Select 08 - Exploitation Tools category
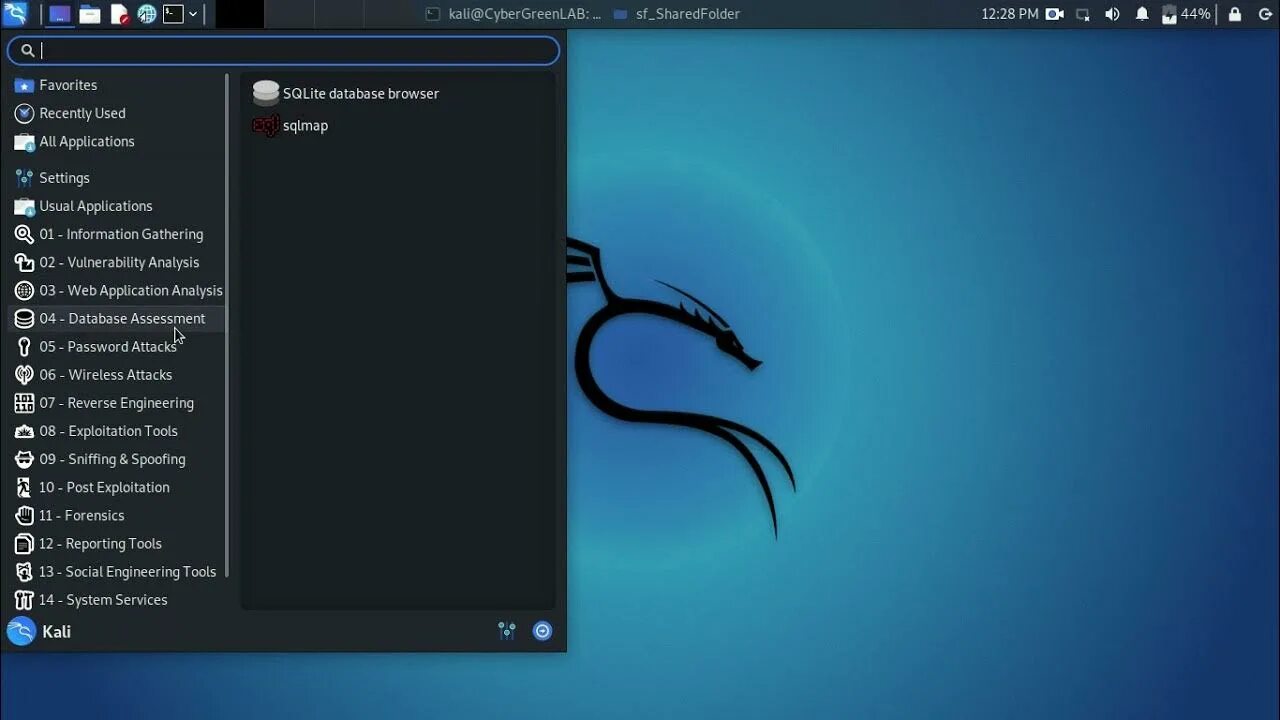The image size is (1280, 720). coord(118,431)
